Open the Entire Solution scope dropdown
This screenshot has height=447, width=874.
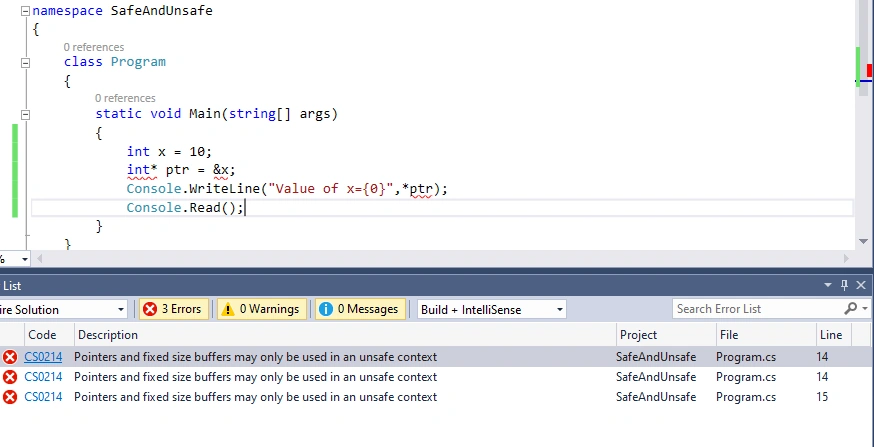63,310
